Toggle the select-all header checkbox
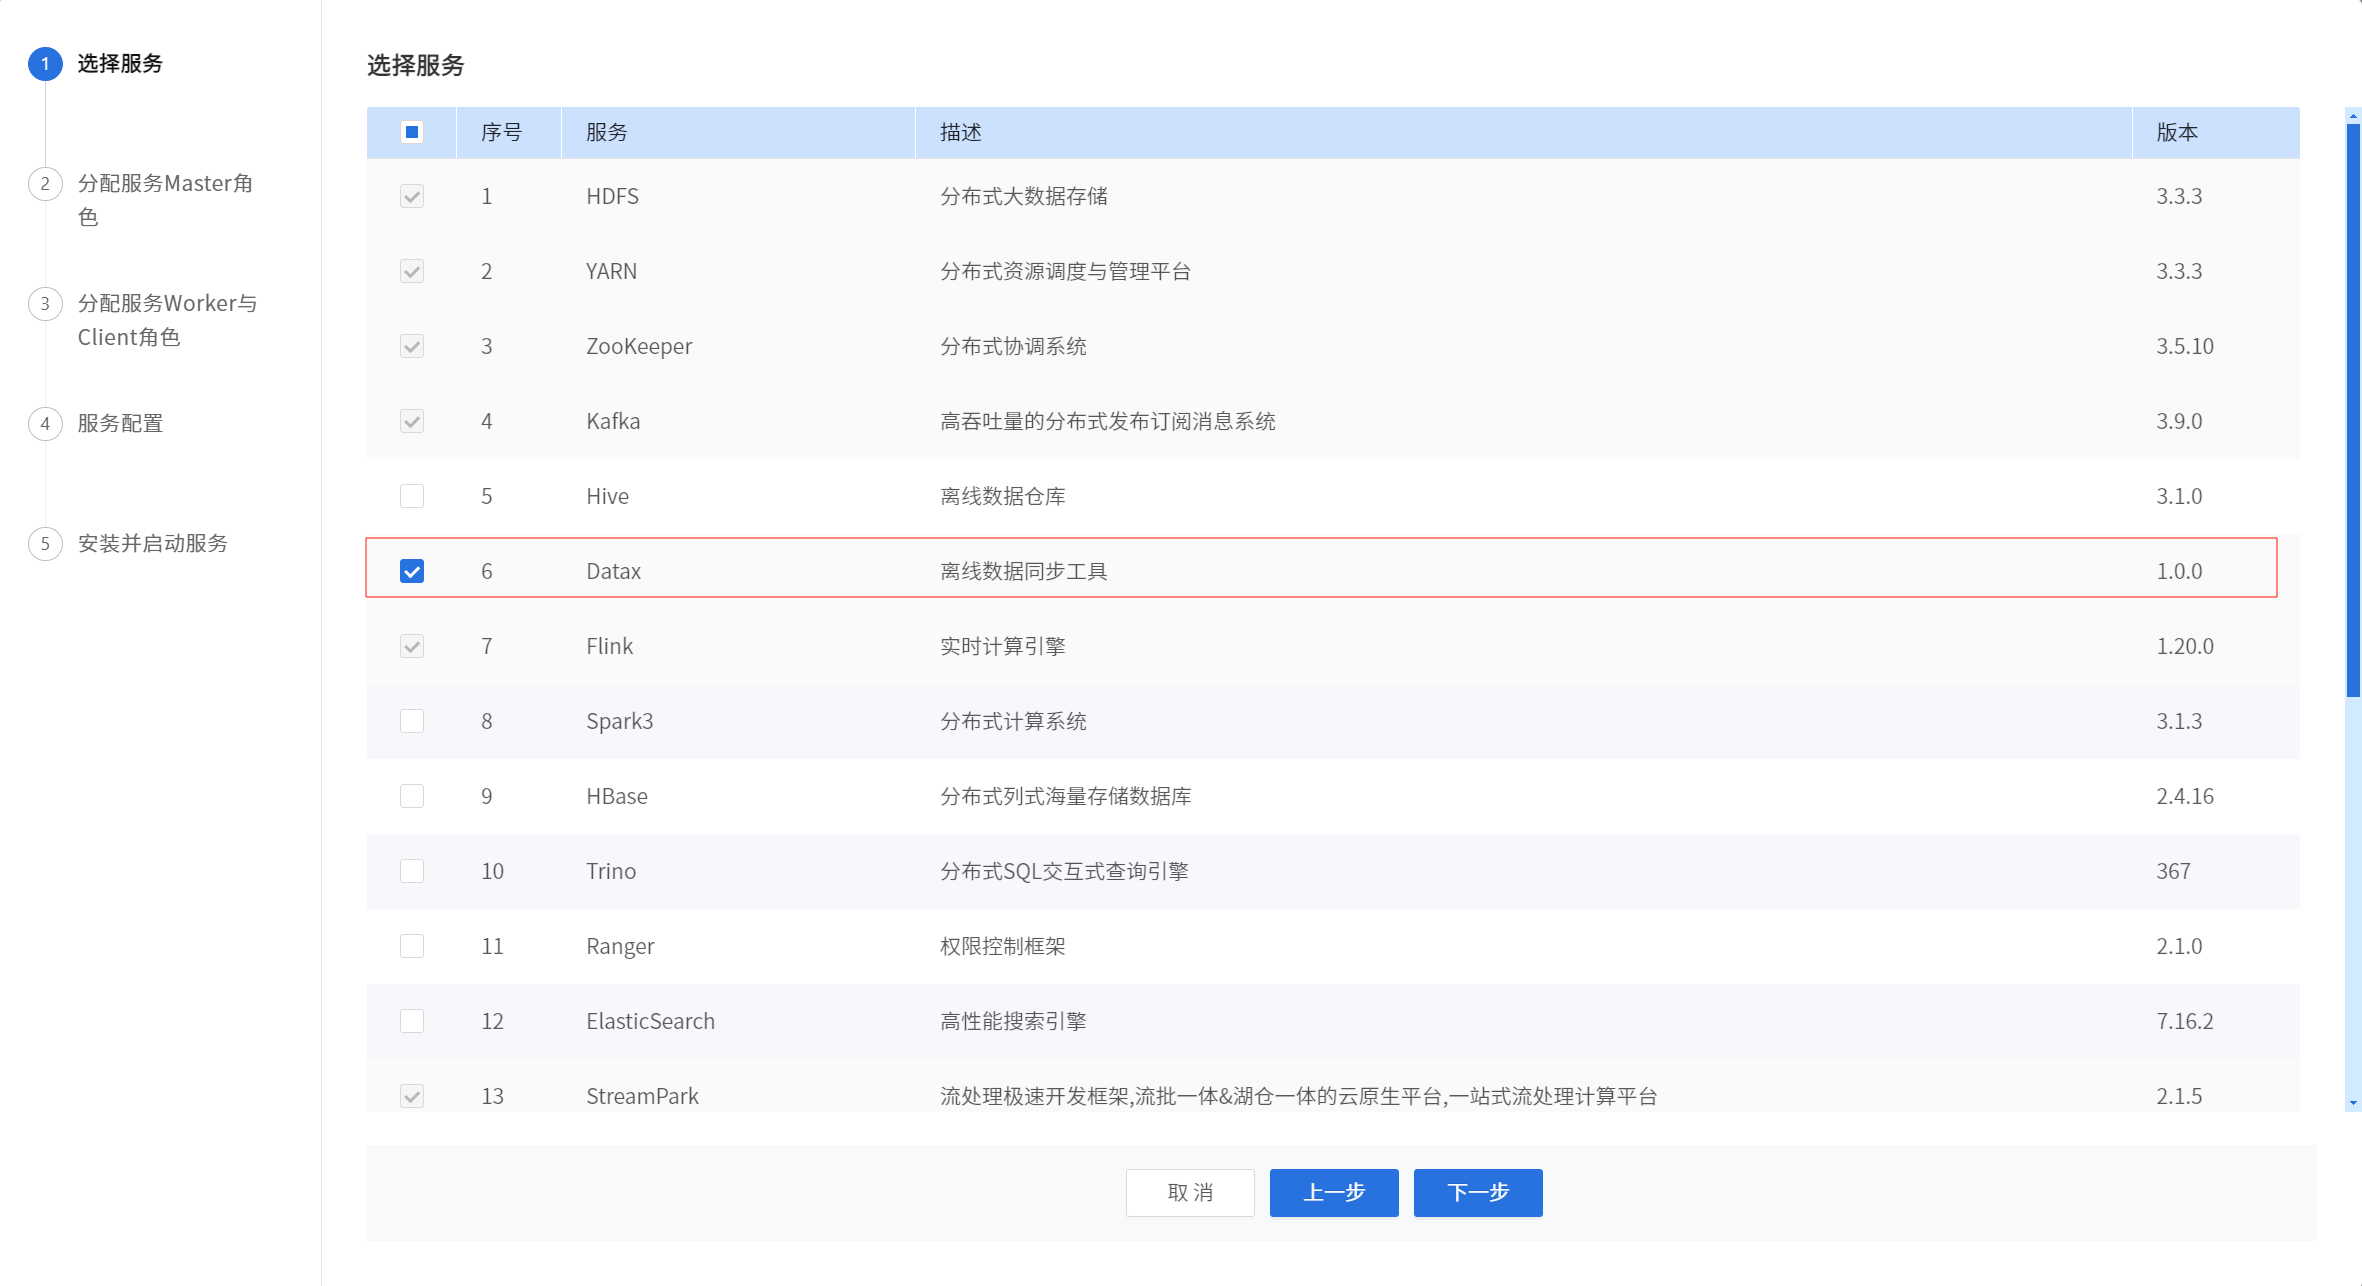This screenshot has width=2362, height=1286. point(412,132)
